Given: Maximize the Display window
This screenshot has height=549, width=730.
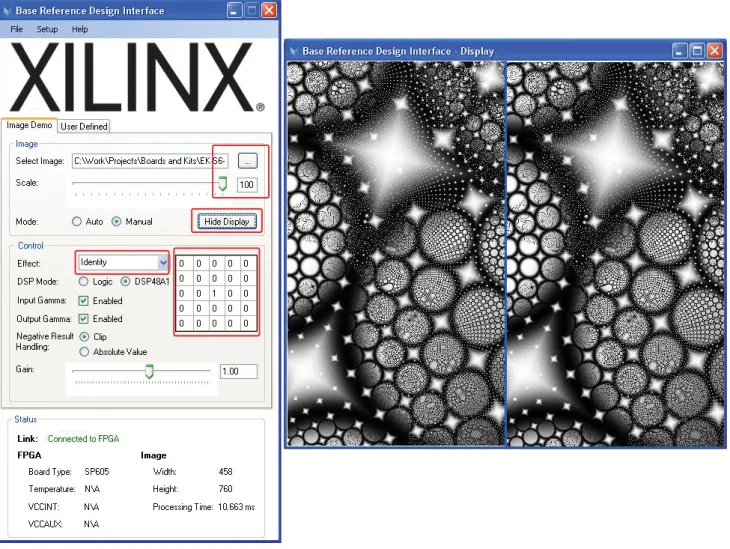Looking at the screenshot, I should 697,50.
